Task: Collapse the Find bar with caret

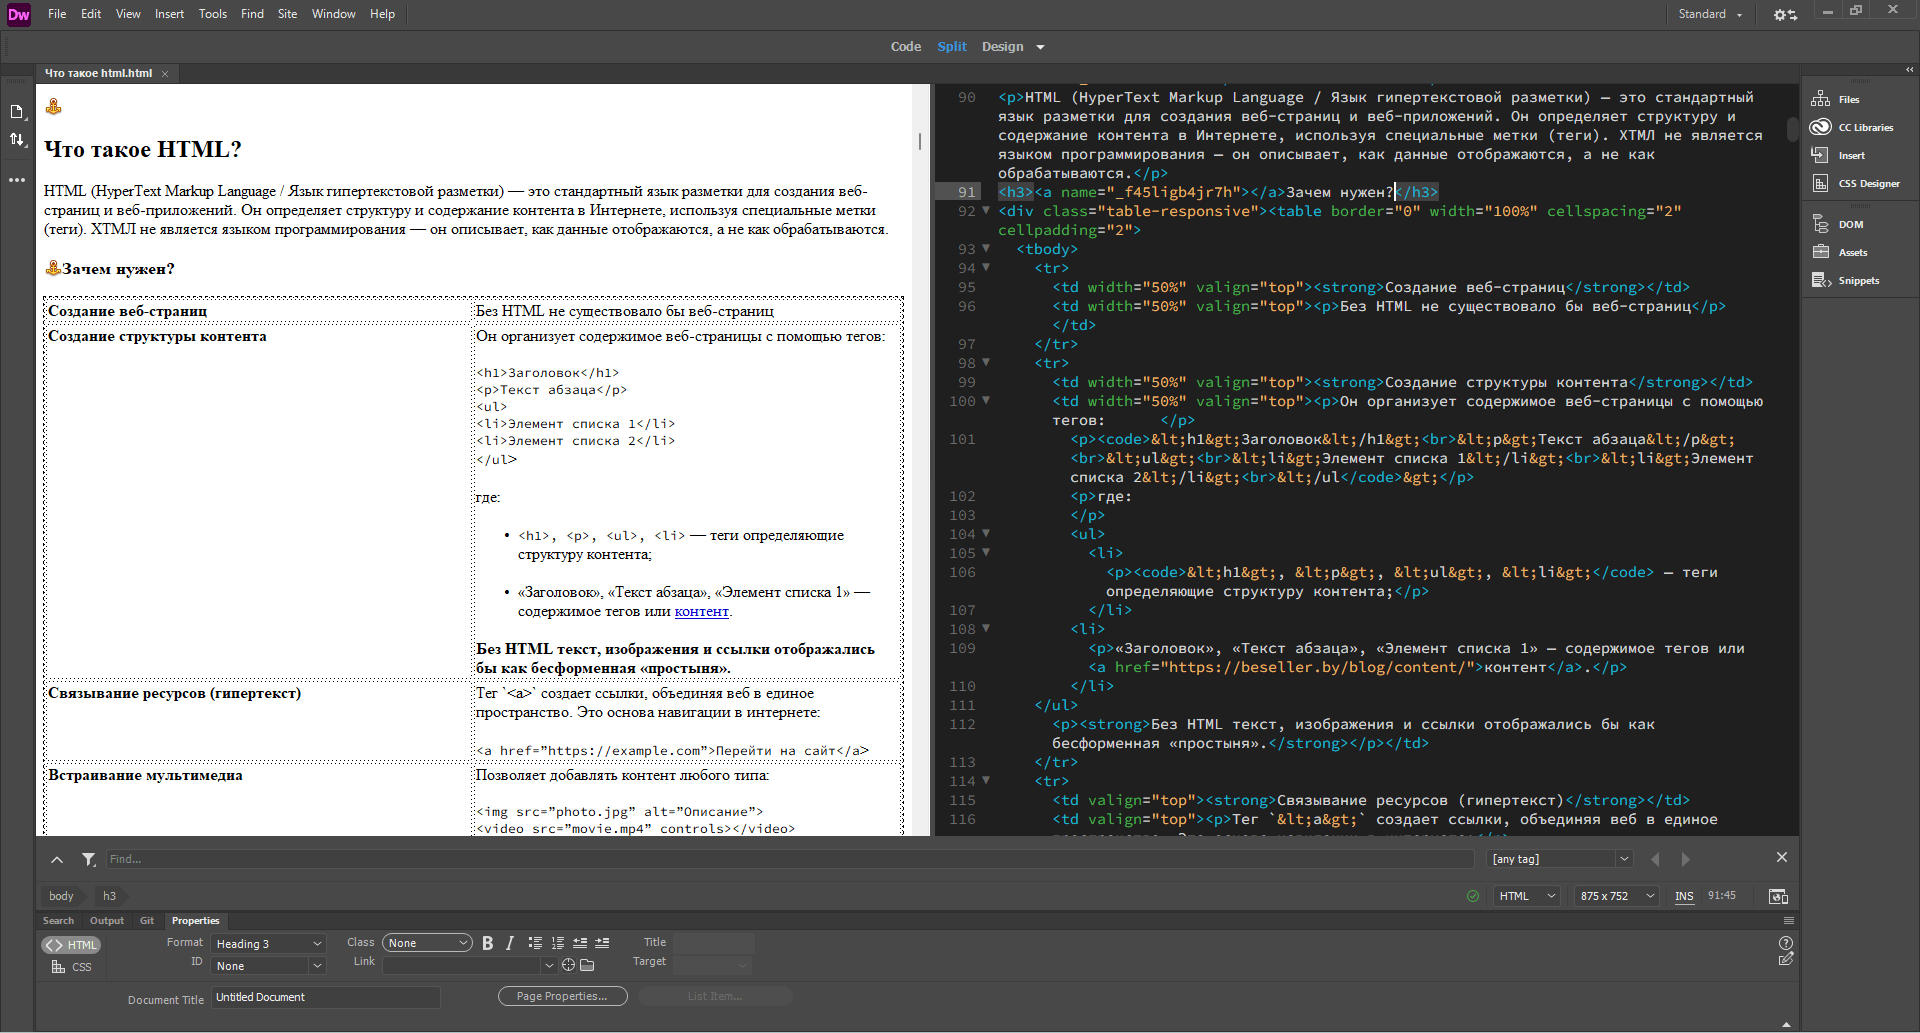Action: (57, 859)
